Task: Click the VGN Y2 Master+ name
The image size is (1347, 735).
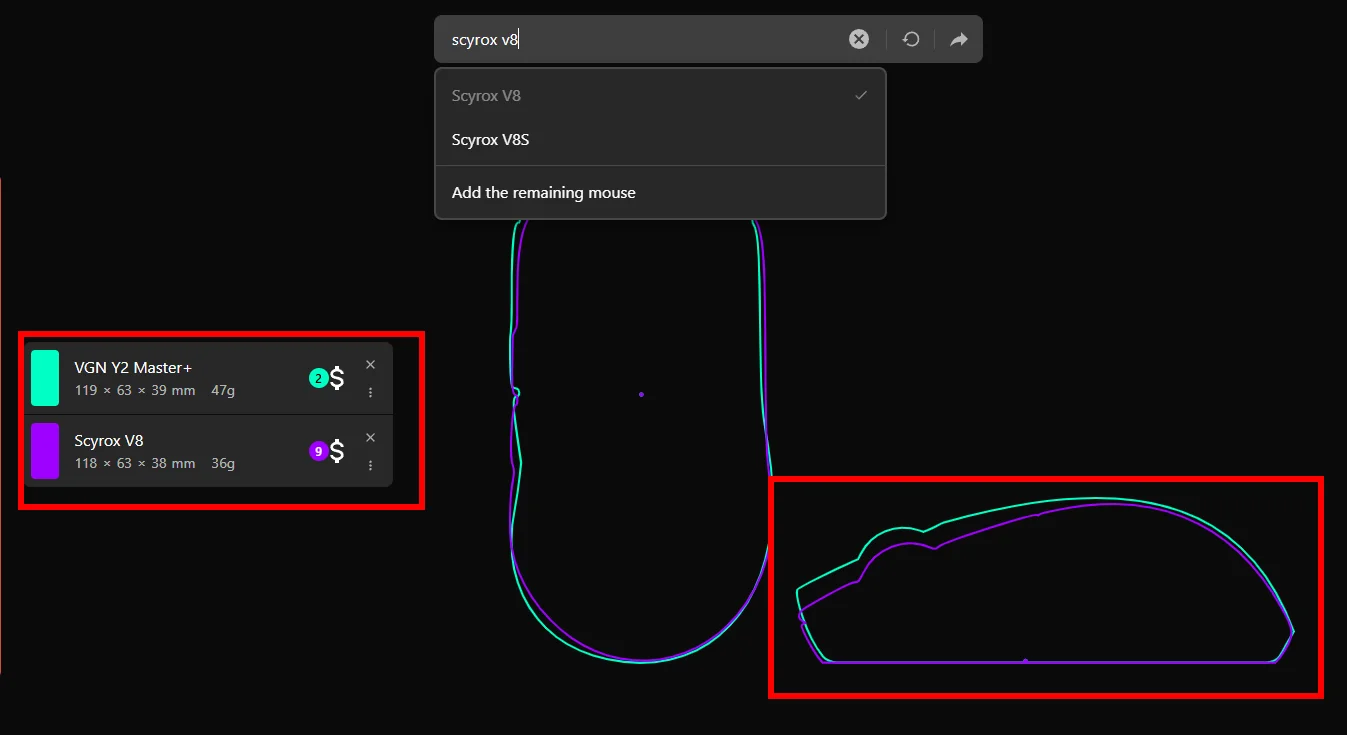Action: 133,368
